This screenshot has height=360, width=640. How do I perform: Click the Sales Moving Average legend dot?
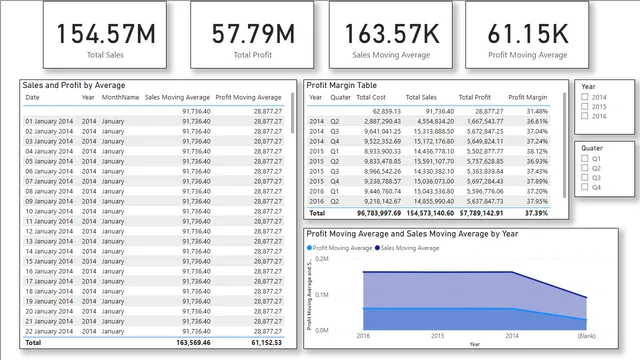377,248
